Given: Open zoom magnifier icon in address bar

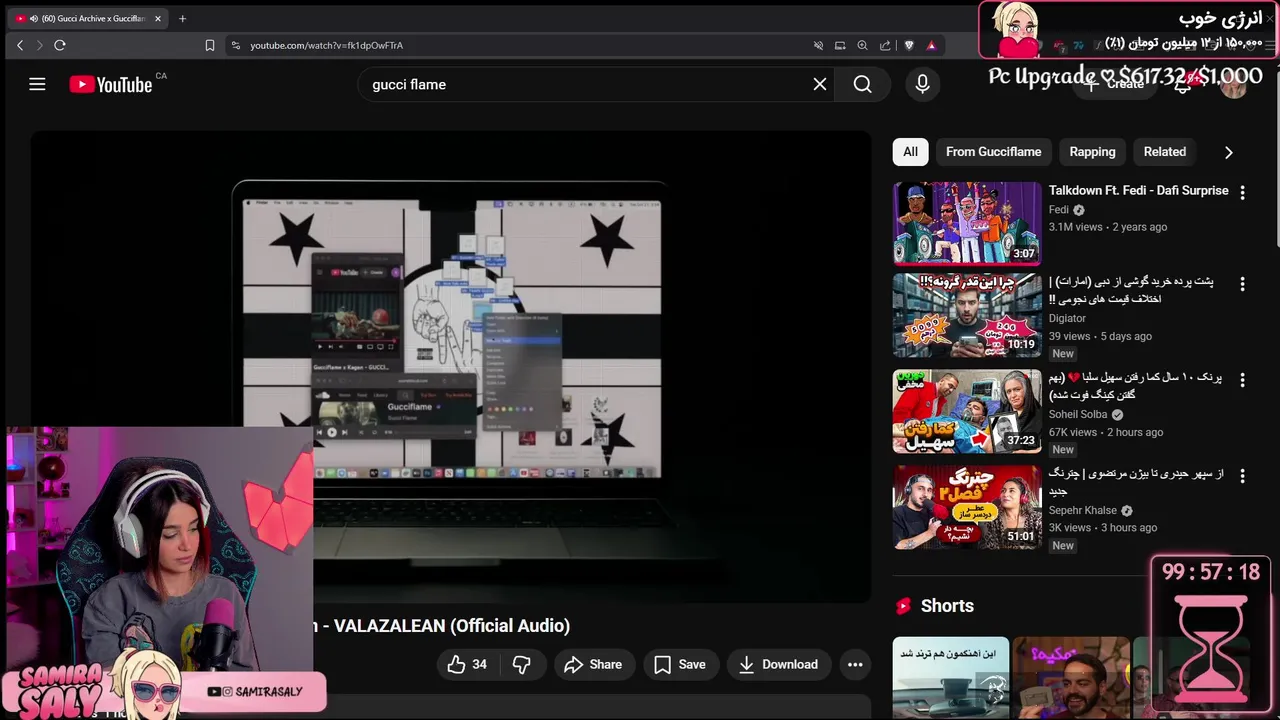Looking at the screenshot, I should coord(862,45).
